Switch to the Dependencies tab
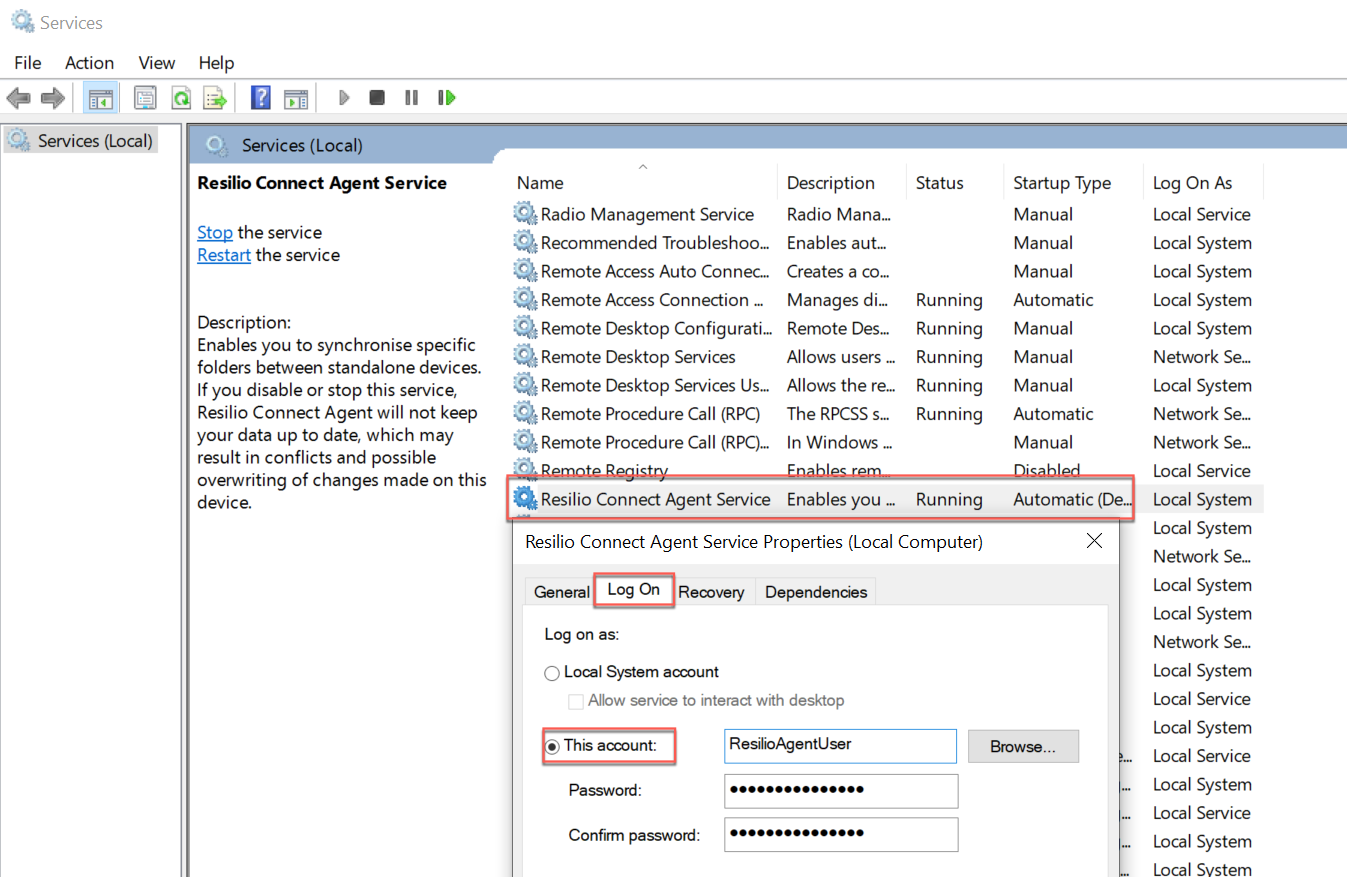Image resolution: width=1347 pixels, height=877 pixels. [816, 592]
